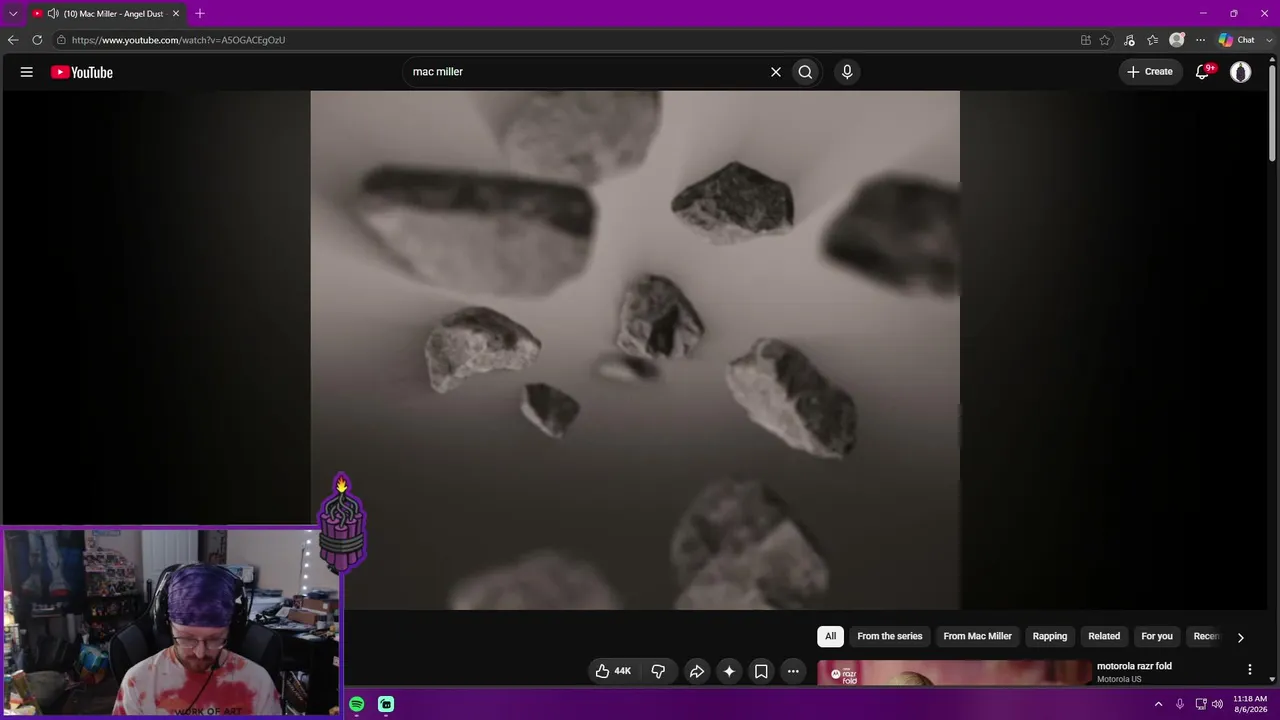Select the Rapping filter chip

pyautogui.click(x=1050, y=636)
